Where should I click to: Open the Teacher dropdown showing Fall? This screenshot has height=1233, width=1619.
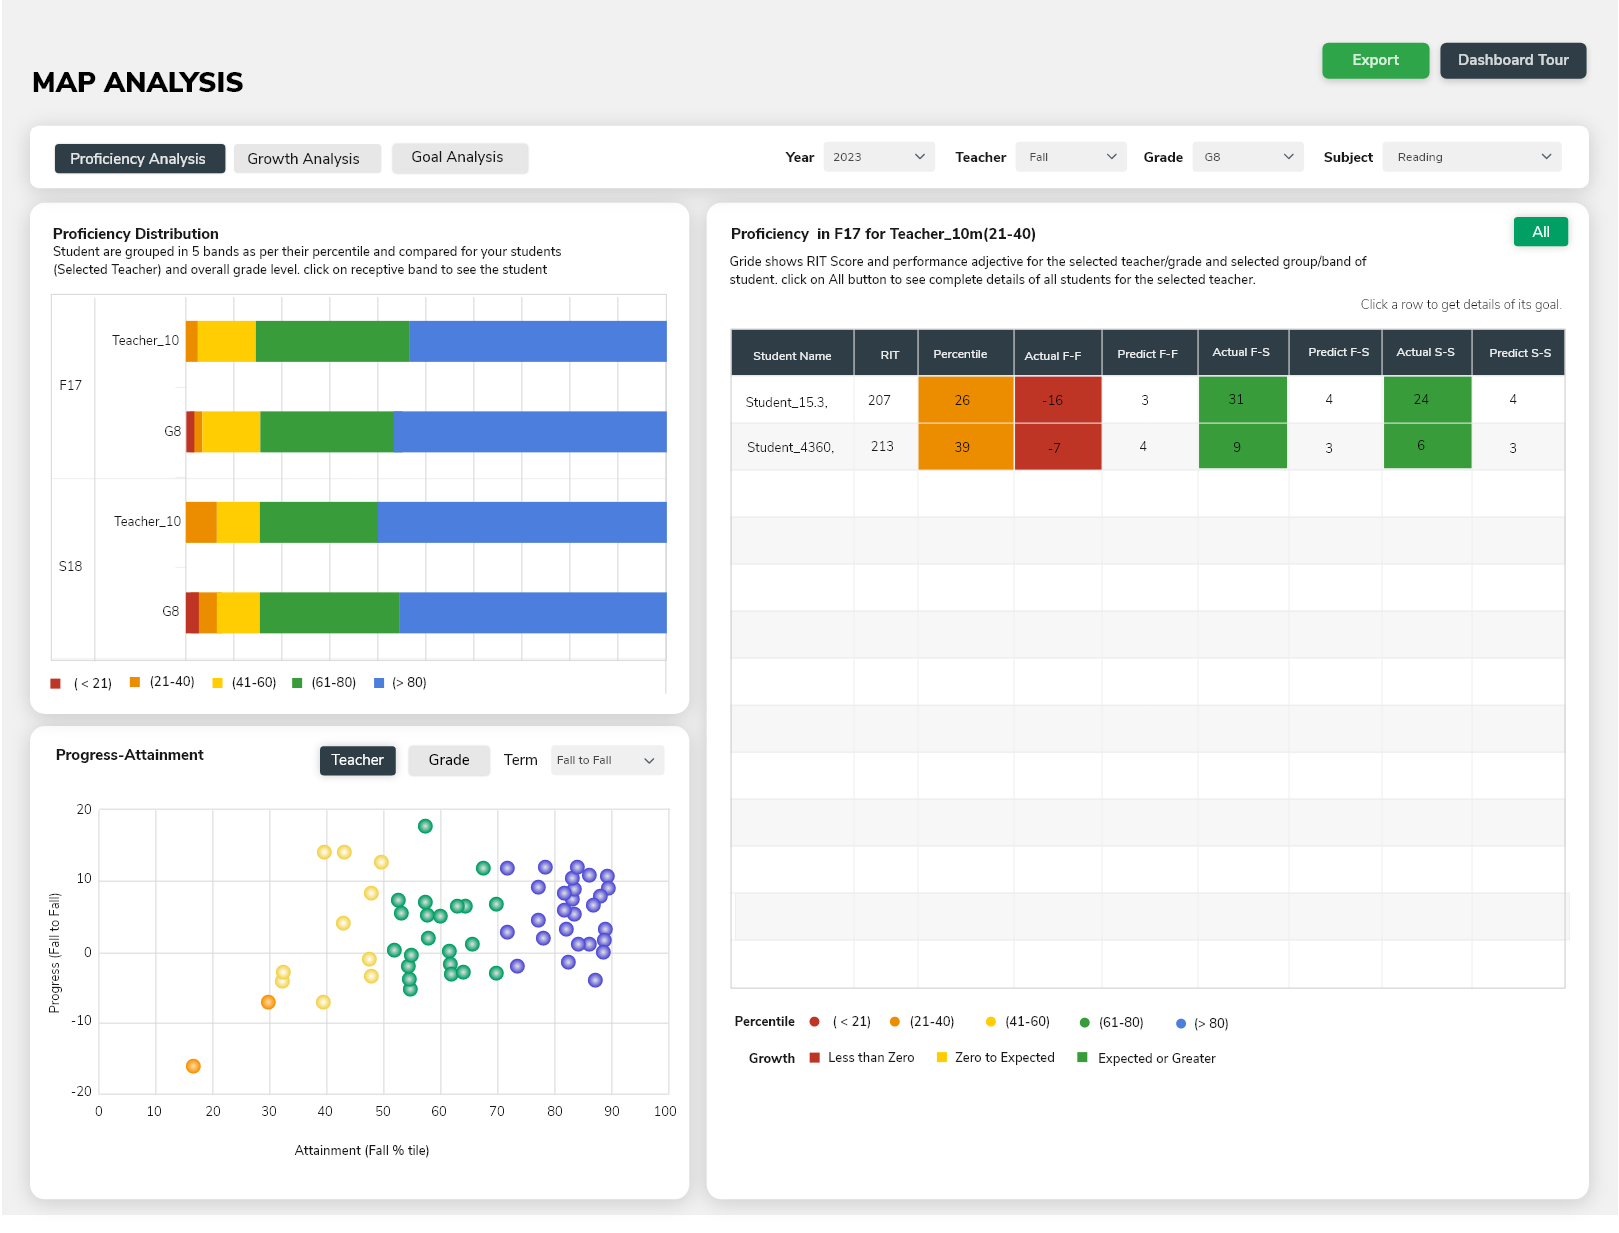pyautogui.click(x=1071, y=157)
